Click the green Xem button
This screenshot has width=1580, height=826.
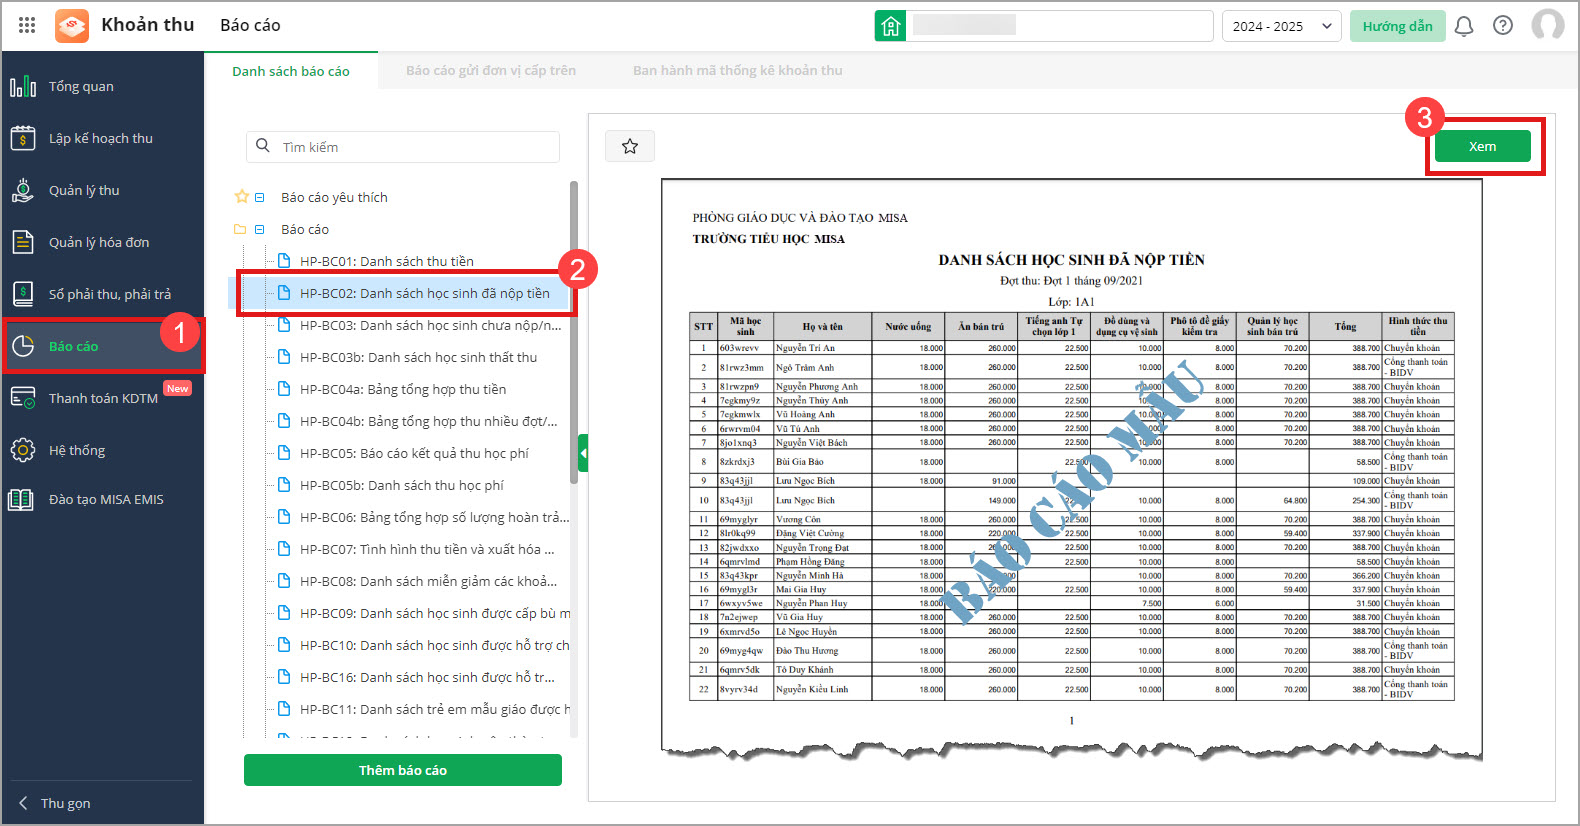pos(1482,146)
